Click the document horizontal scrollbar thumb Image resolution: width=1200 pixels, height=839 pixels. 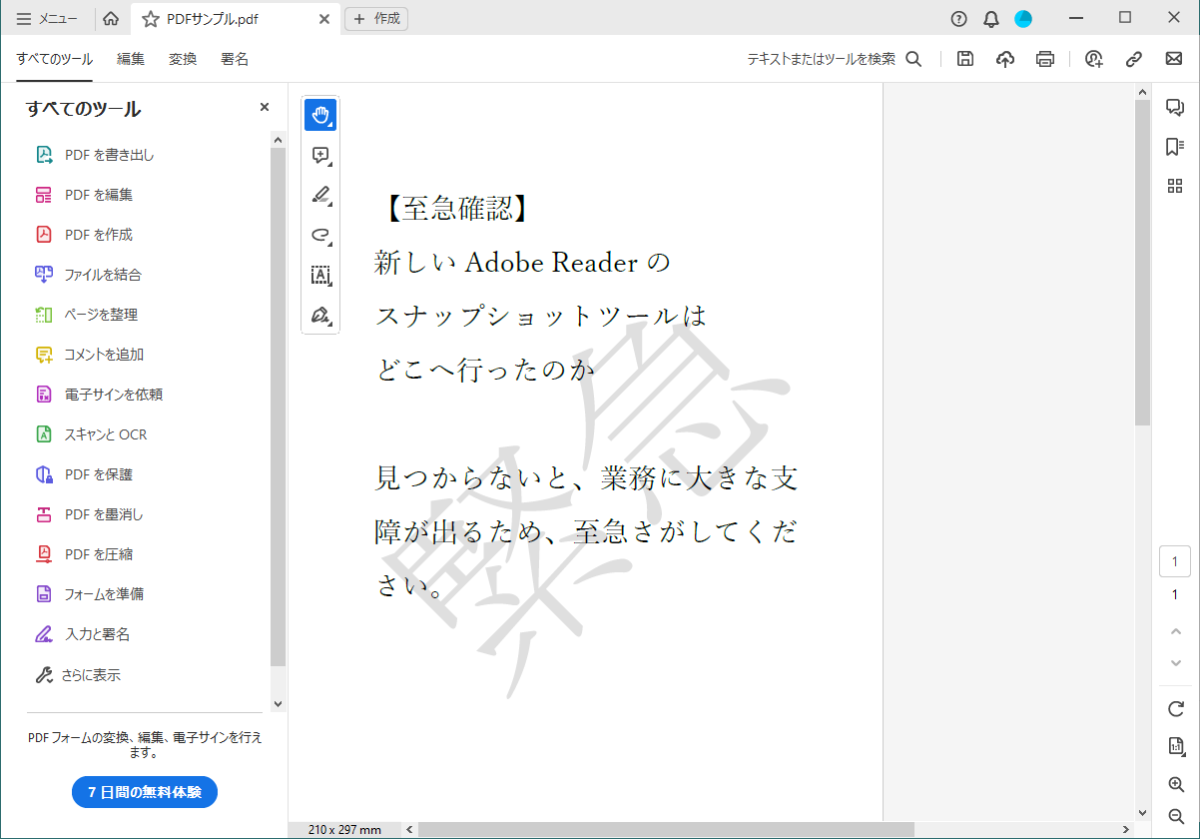pos(666,830)
